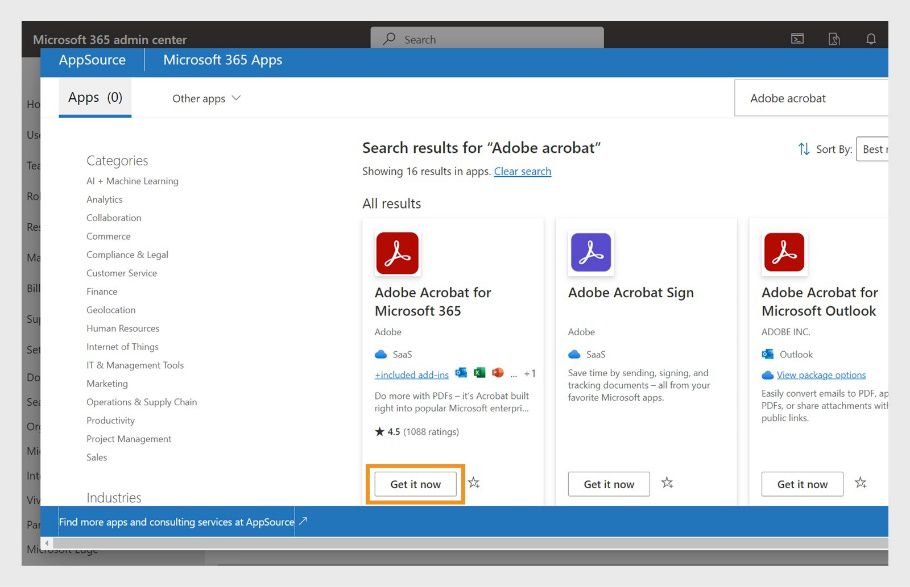This screenshot has width=910, height=587.
Task: Toggle the favorite star on Adobe Acrobat for Microsoft 365
Action: pos(473,482)
